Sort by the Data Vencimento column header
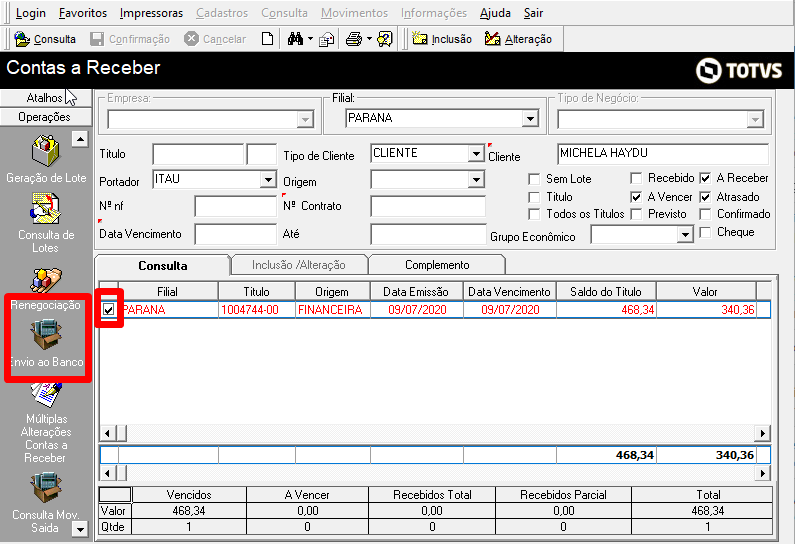 pyautogui.click(x=510, y=292)
